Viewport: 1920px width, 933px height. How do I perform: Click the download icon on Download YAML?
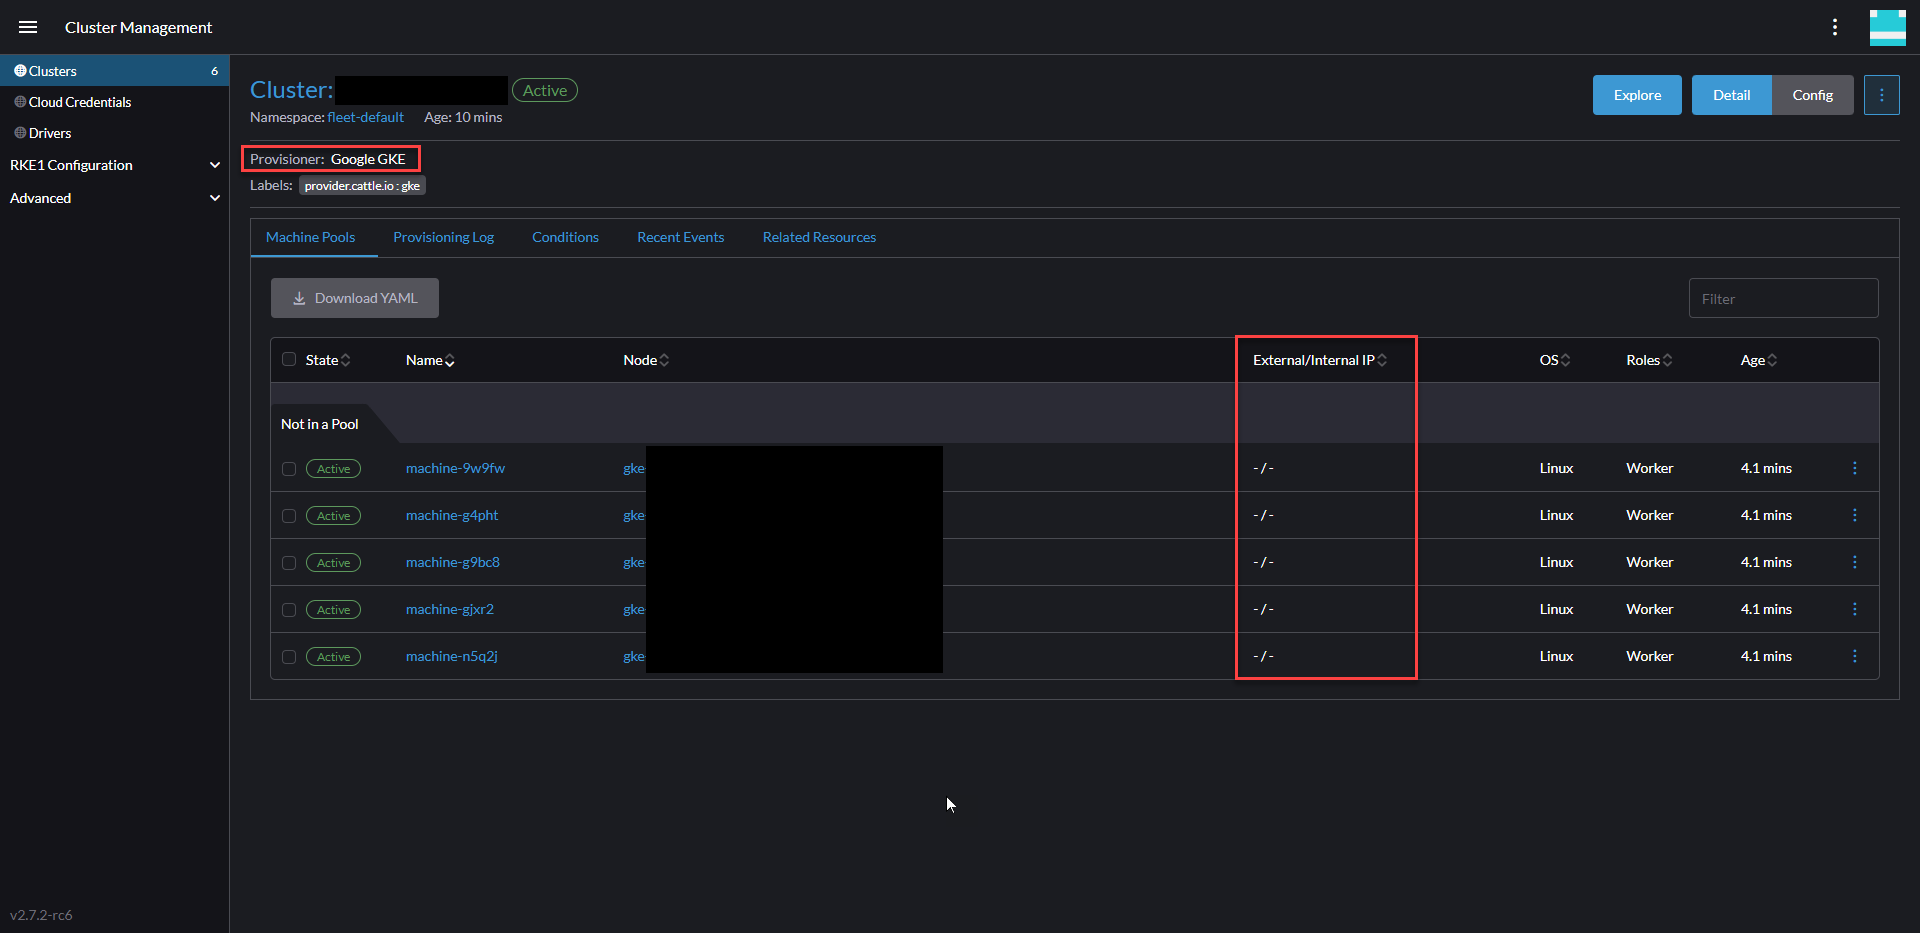click(299, 298)
